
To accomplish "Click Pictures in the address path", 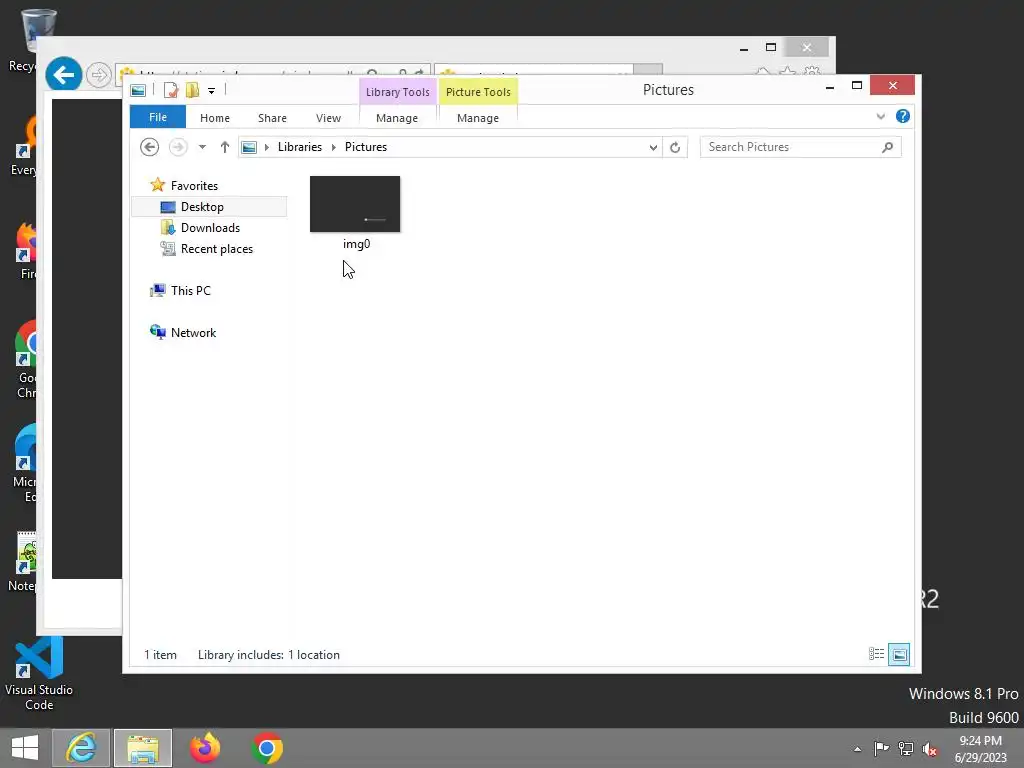I will point(366,147).
